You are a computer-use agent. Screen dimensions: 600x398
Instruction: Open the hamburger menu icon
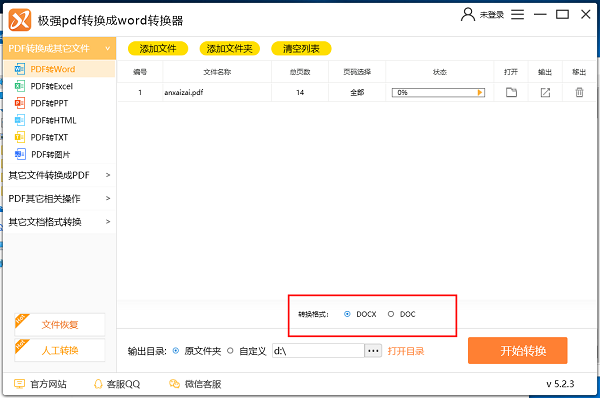pos(517,15)
